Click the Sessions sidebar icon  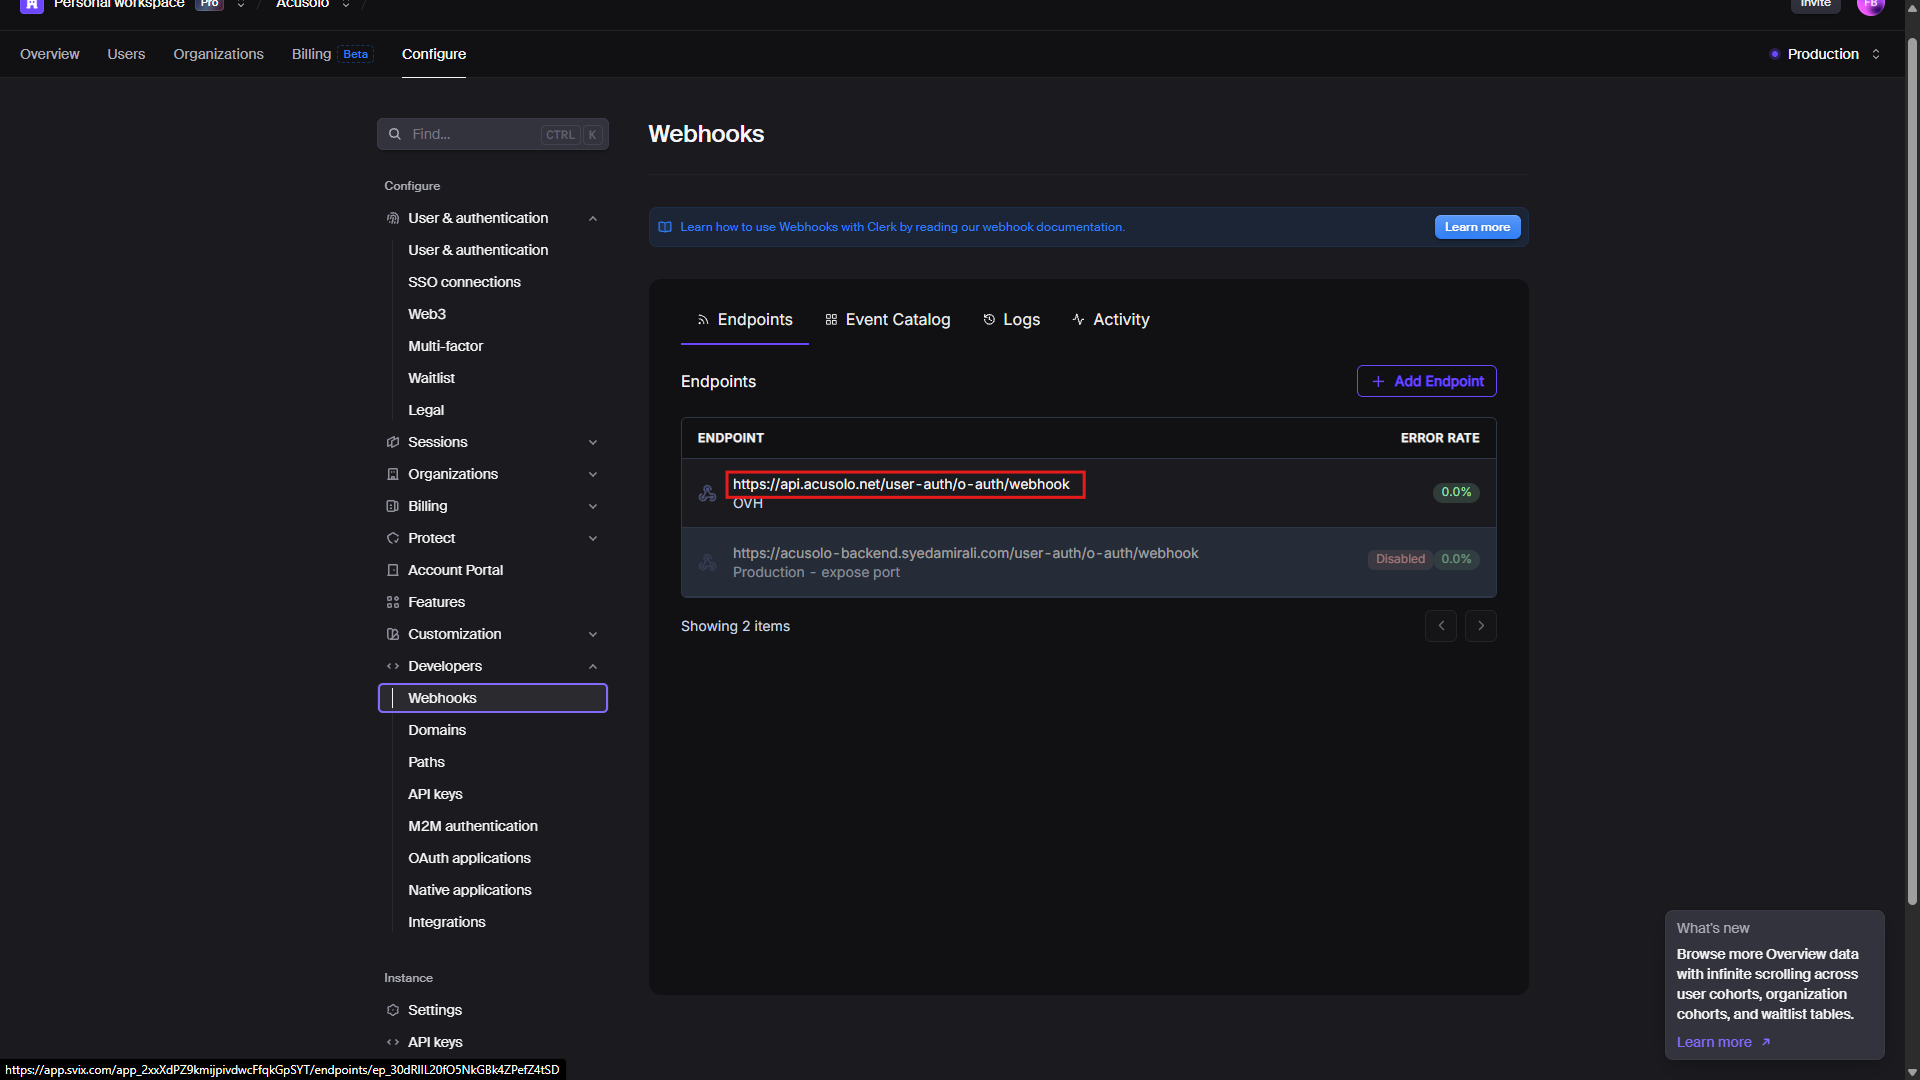[393, 442]
